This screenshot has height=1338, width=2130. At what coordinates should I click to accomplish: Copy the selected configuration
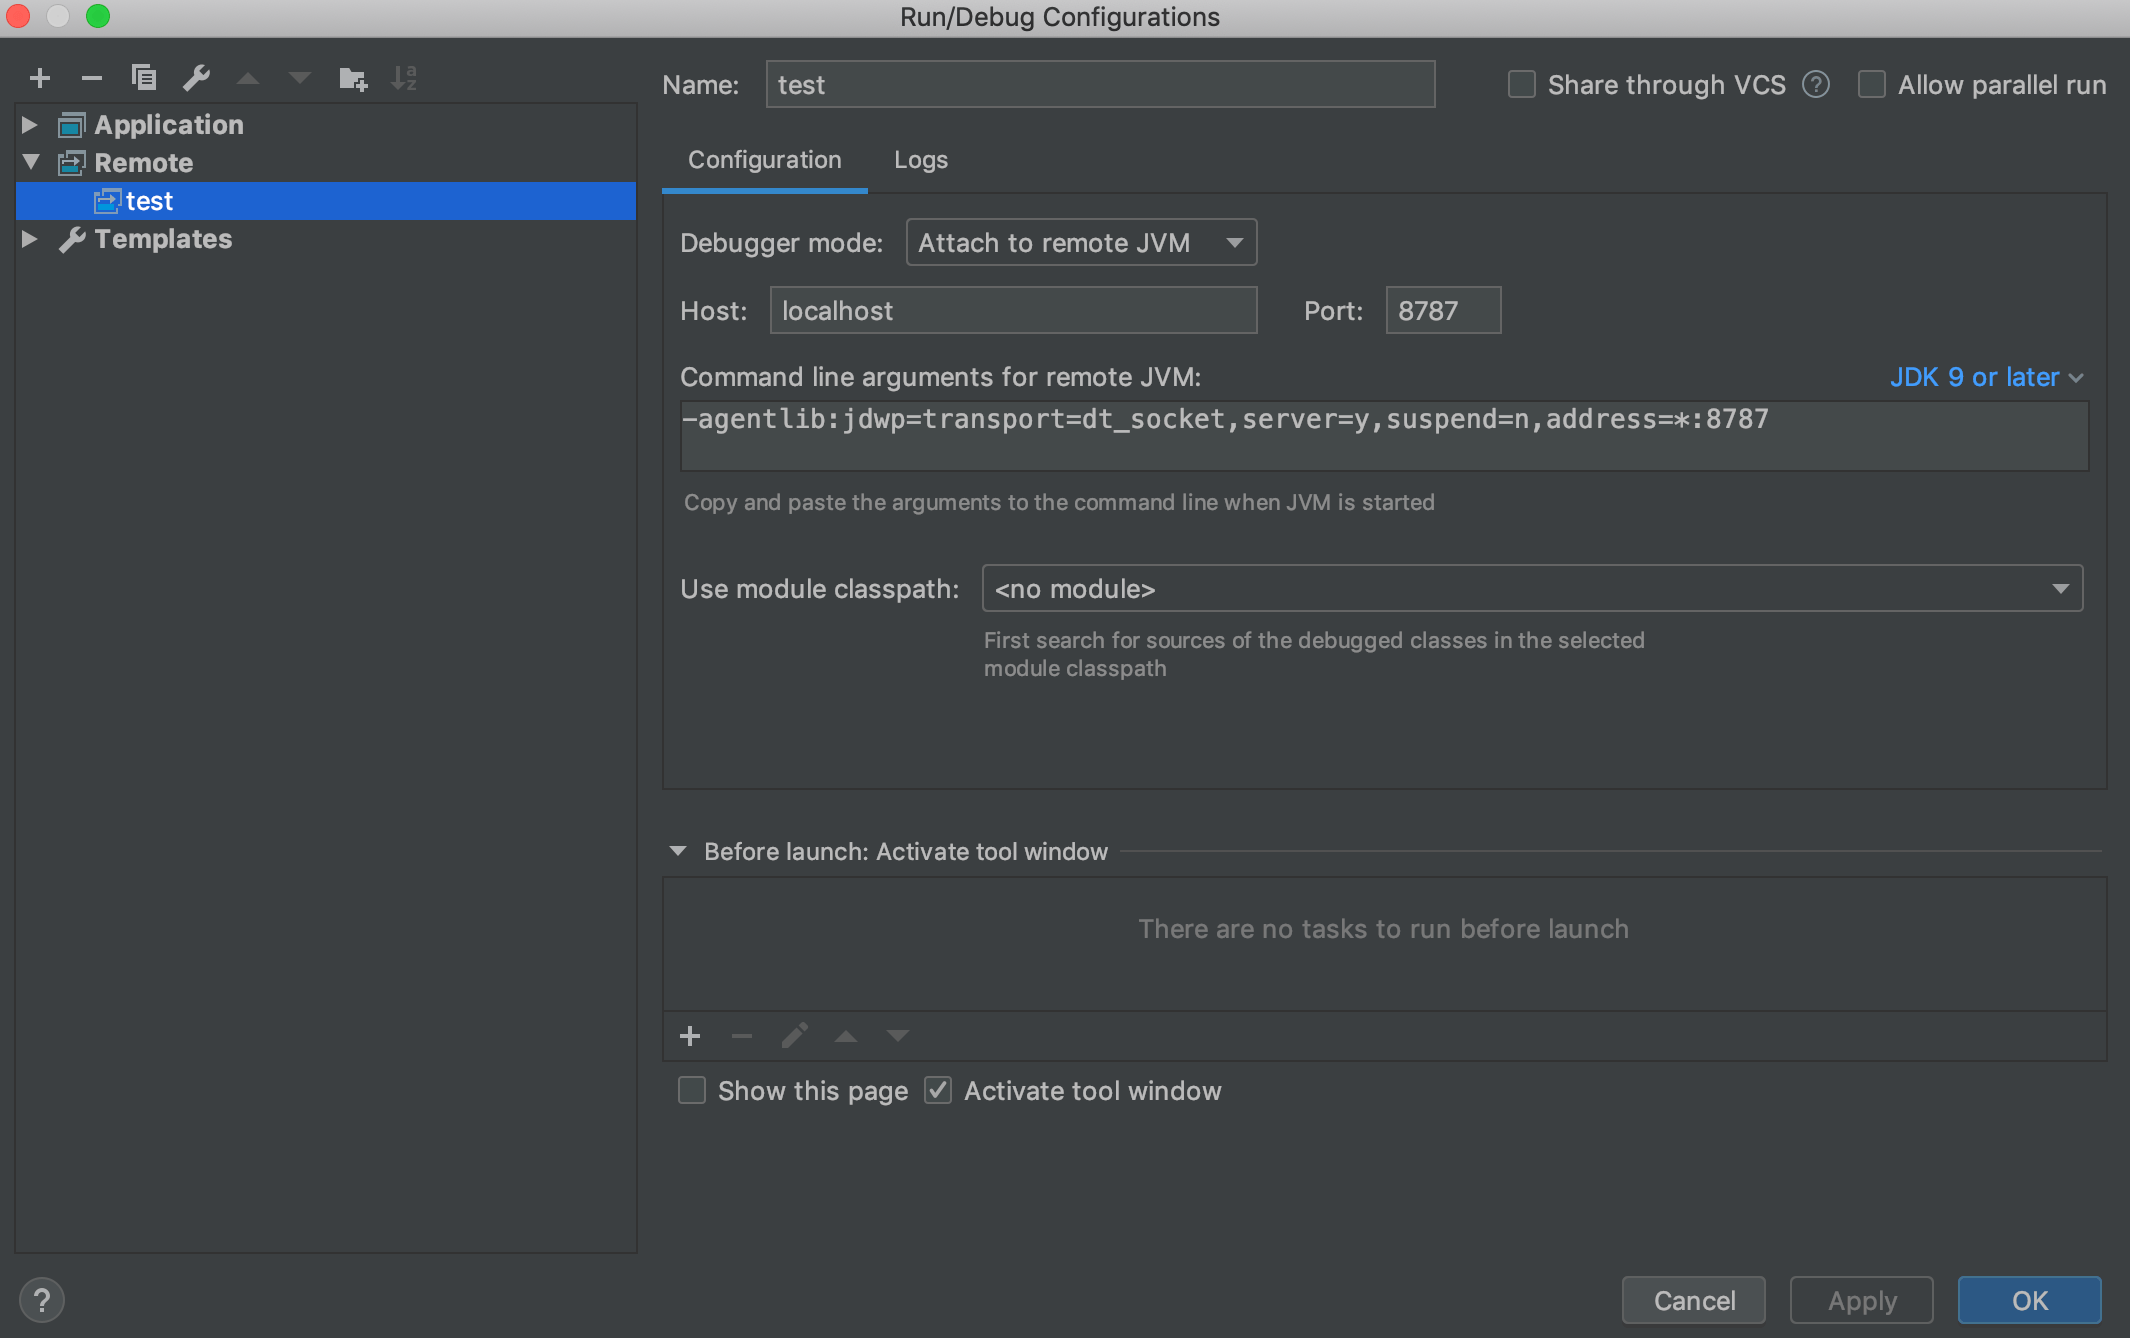(x=144, y=78)
